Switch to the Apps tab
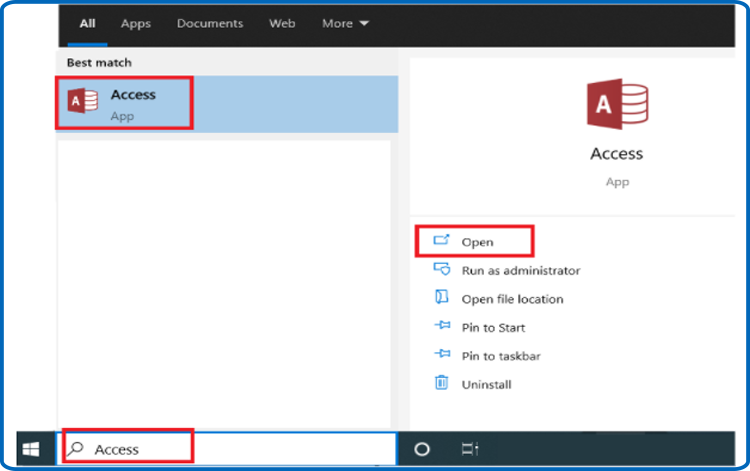 tap(136, 23)
